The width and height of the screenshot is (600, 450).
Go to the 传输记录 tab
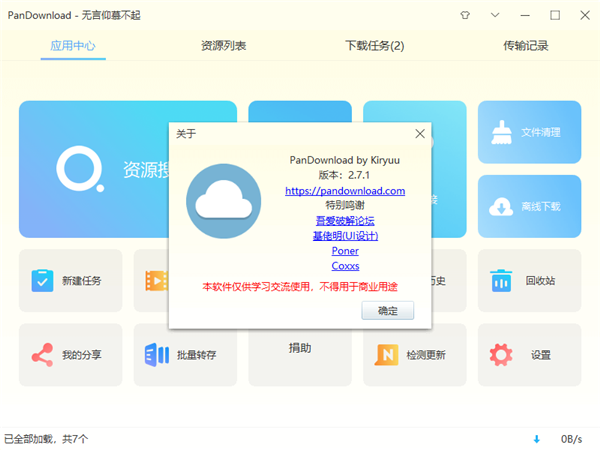(x=525, y=46)
